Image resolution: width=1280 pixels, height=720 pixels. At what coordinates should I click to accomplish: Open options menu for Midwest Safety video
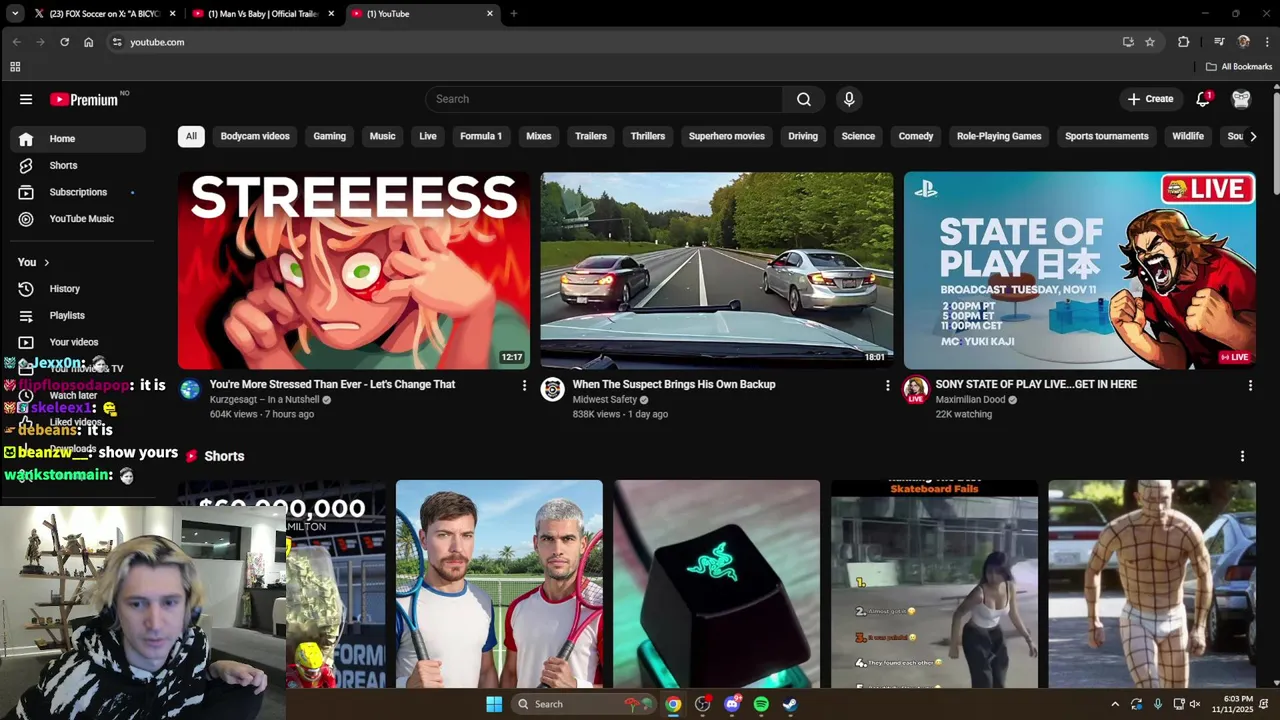point(887,385)
